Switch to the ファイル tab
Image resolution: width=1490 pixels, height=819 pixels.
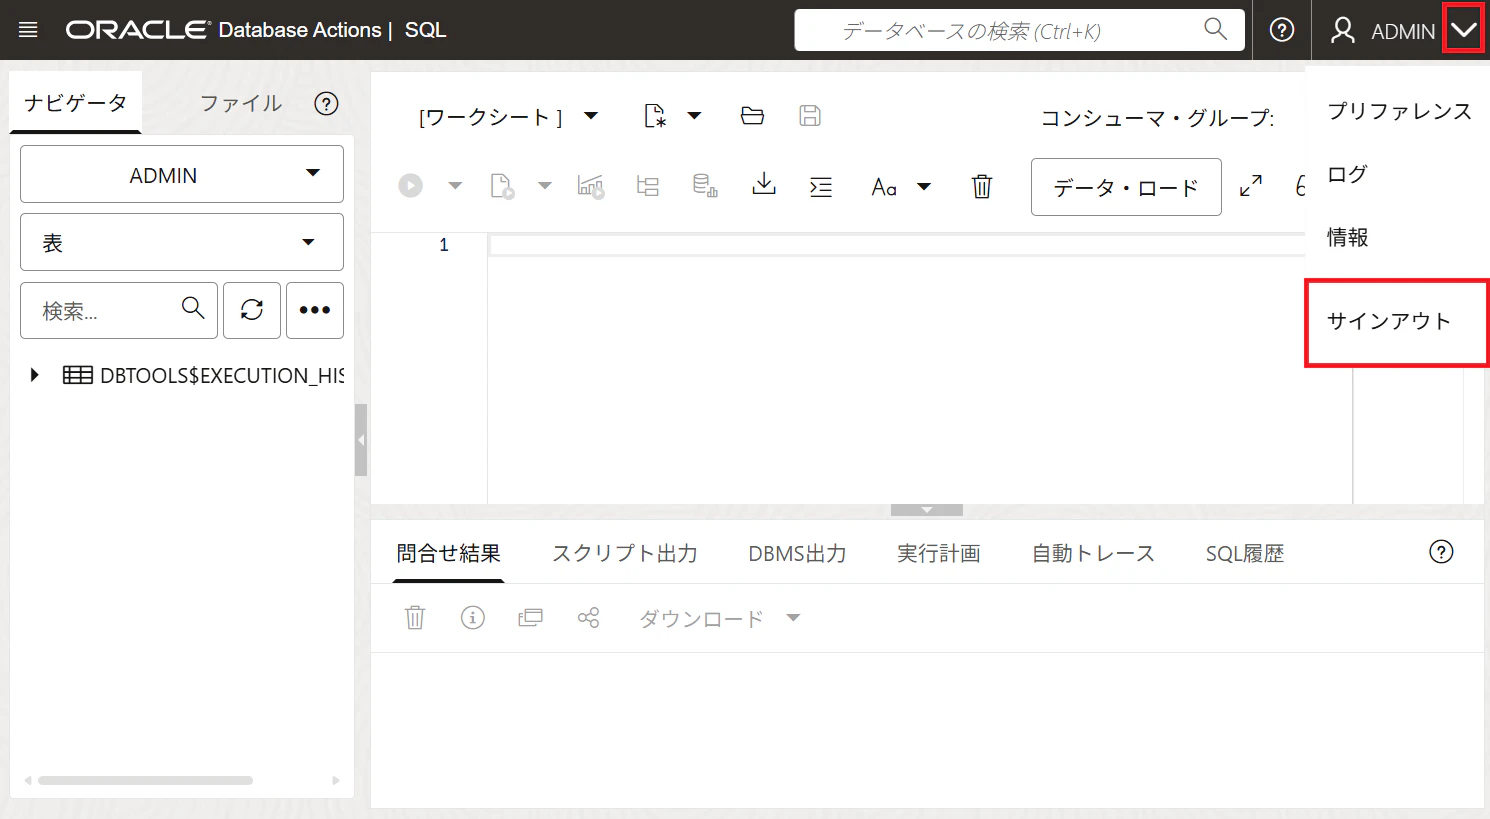click(x=241, y=103)
